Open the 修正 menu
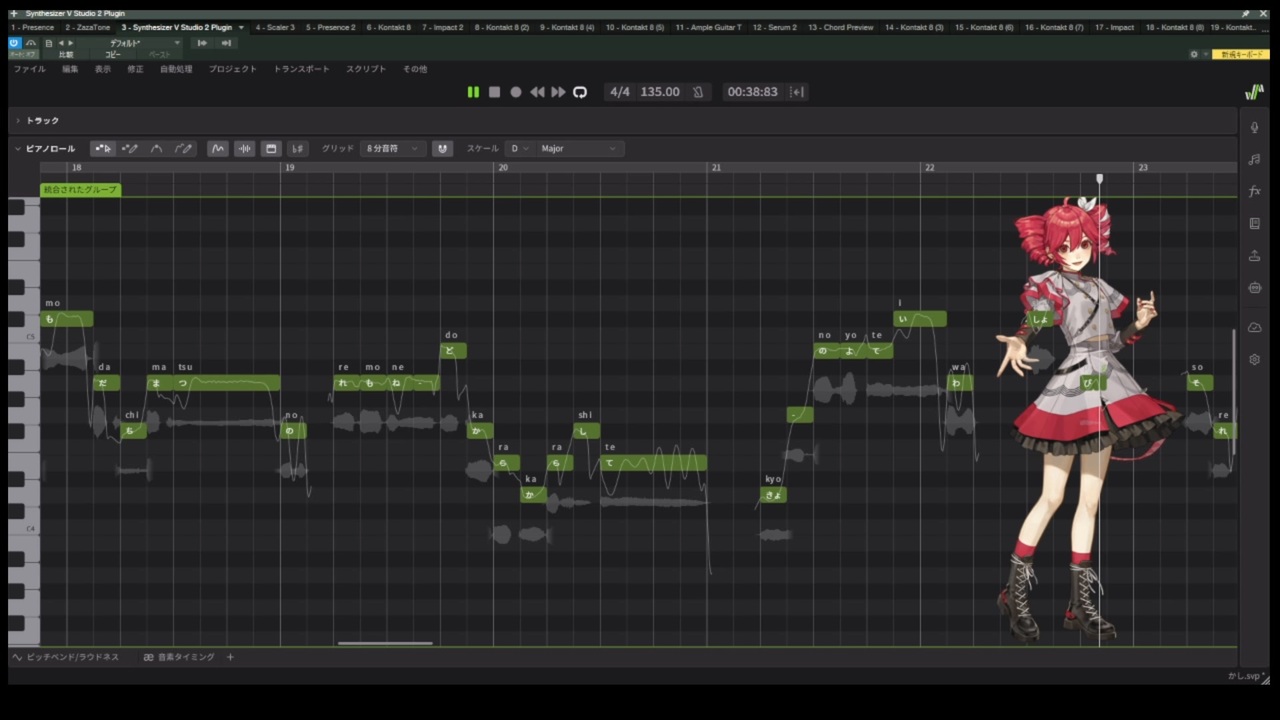The image size is (1280, 720). pyautogui.click(x=136, y=69)
